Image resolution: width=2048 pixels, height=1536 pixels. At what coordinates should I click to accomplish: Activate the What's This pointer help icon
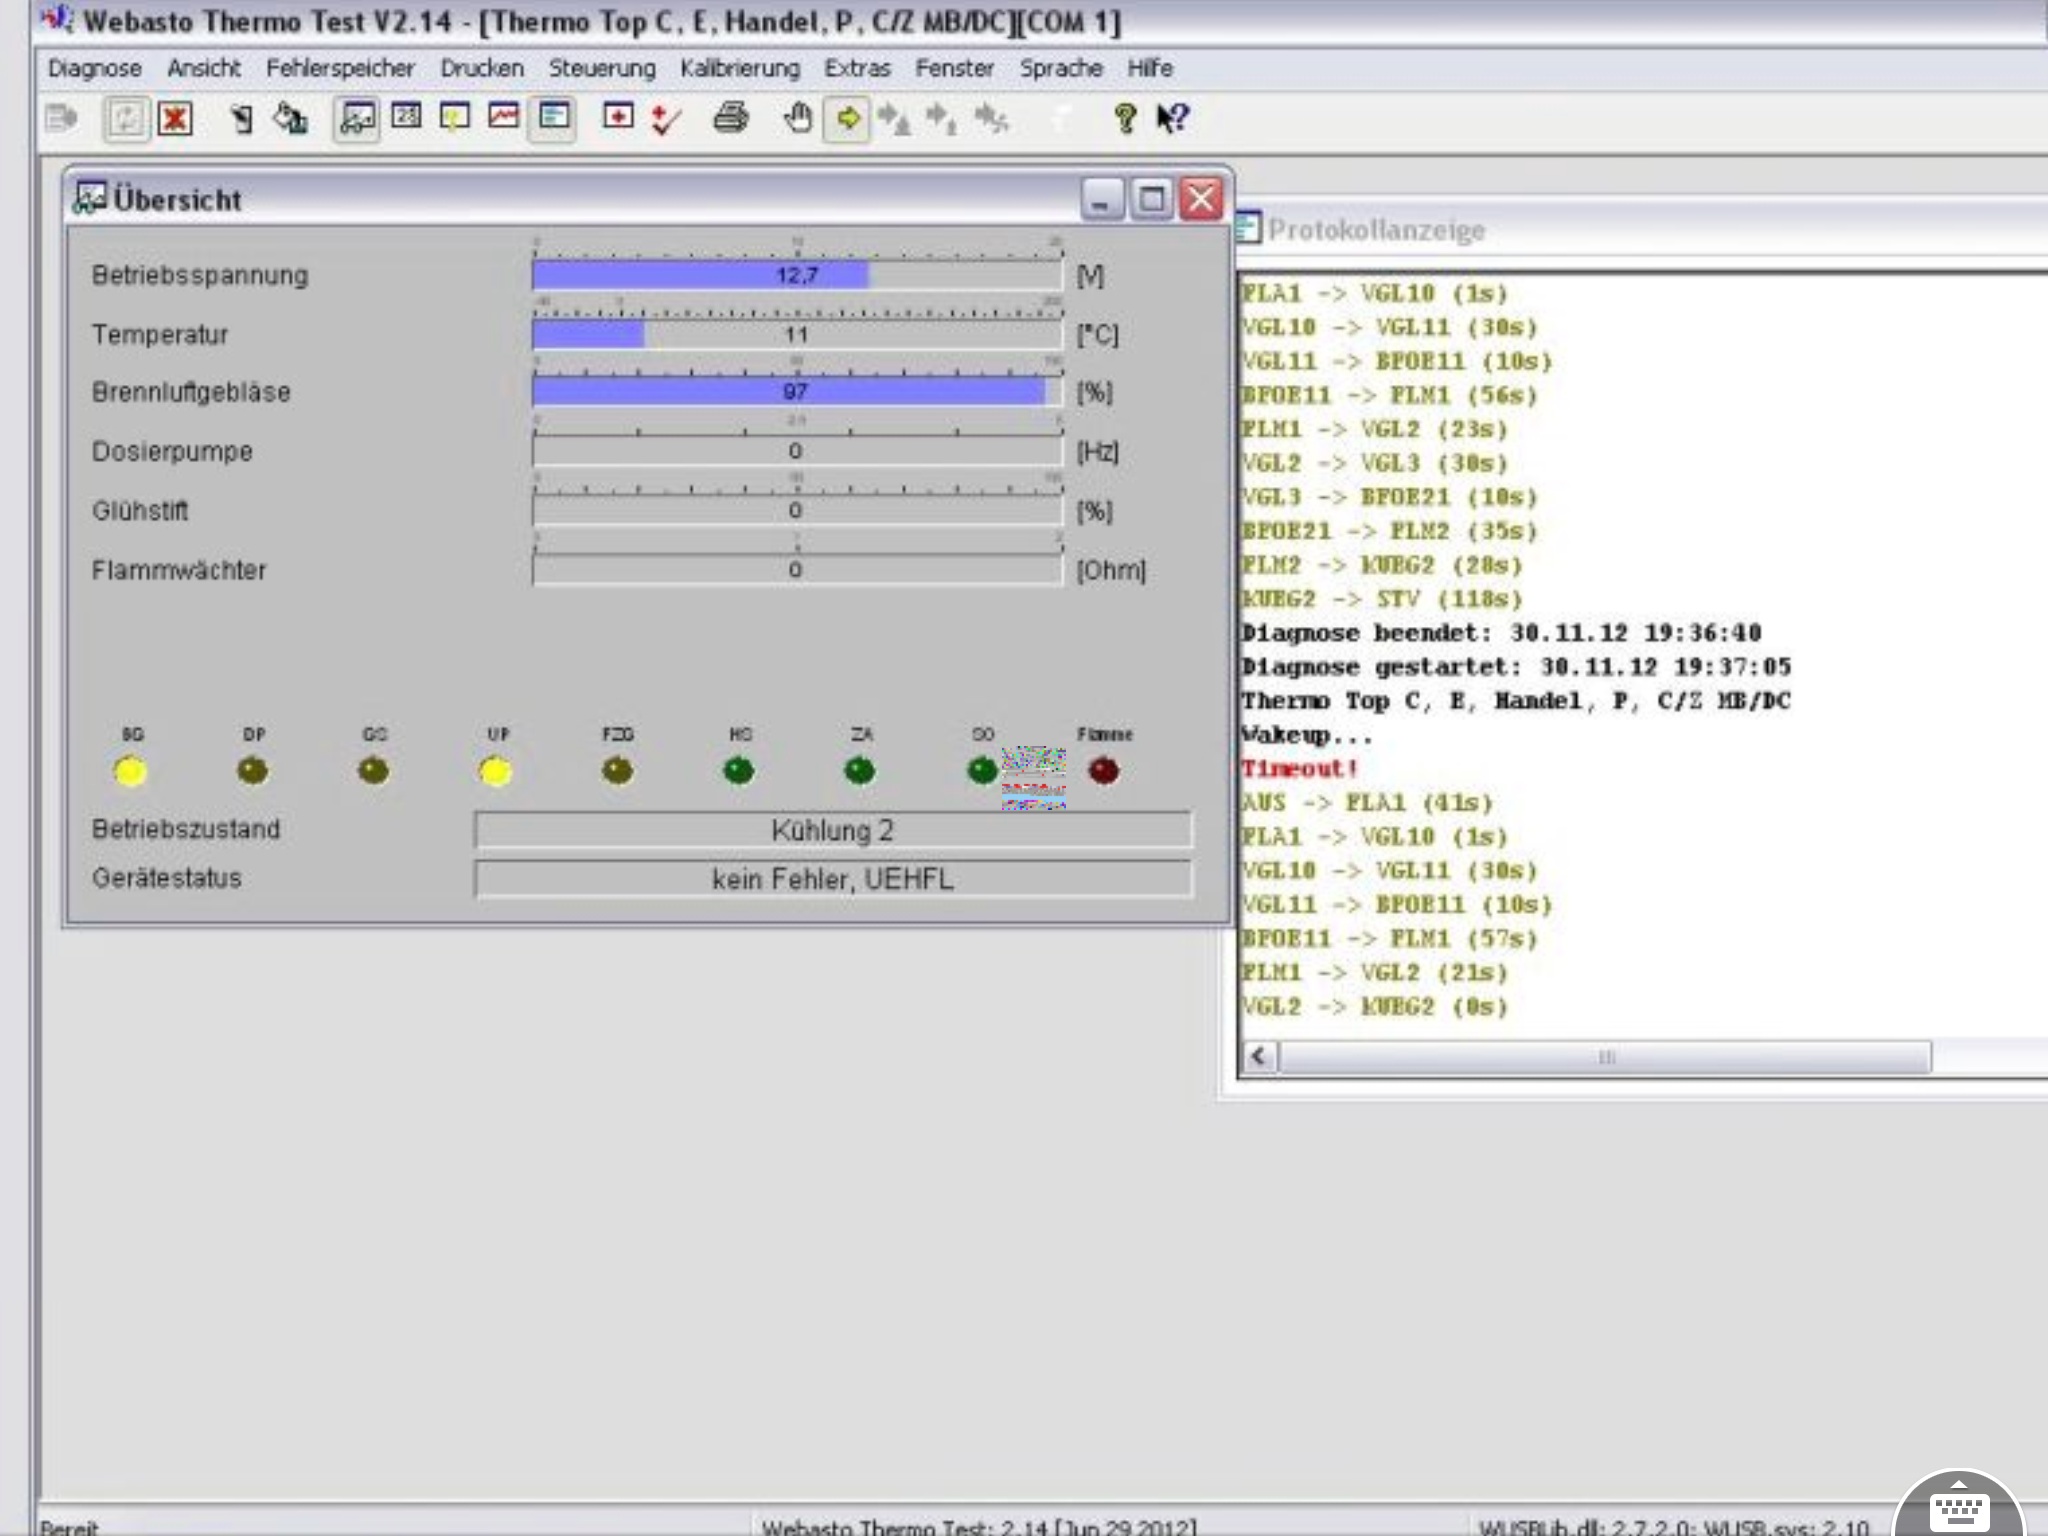(1173, 119)
